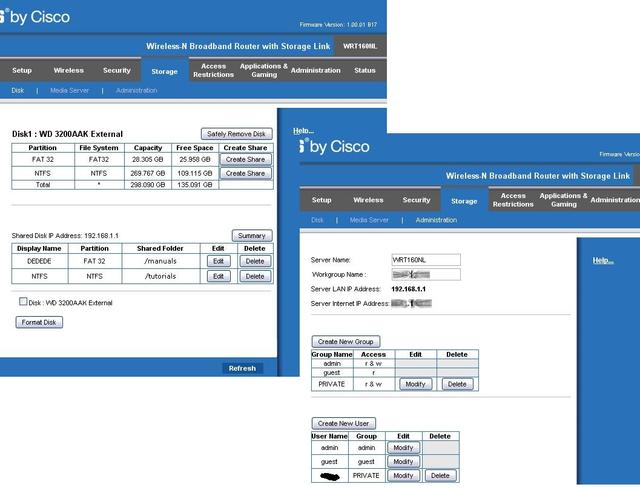Click the Media Server sub-tab in the left window

point(69,90)
